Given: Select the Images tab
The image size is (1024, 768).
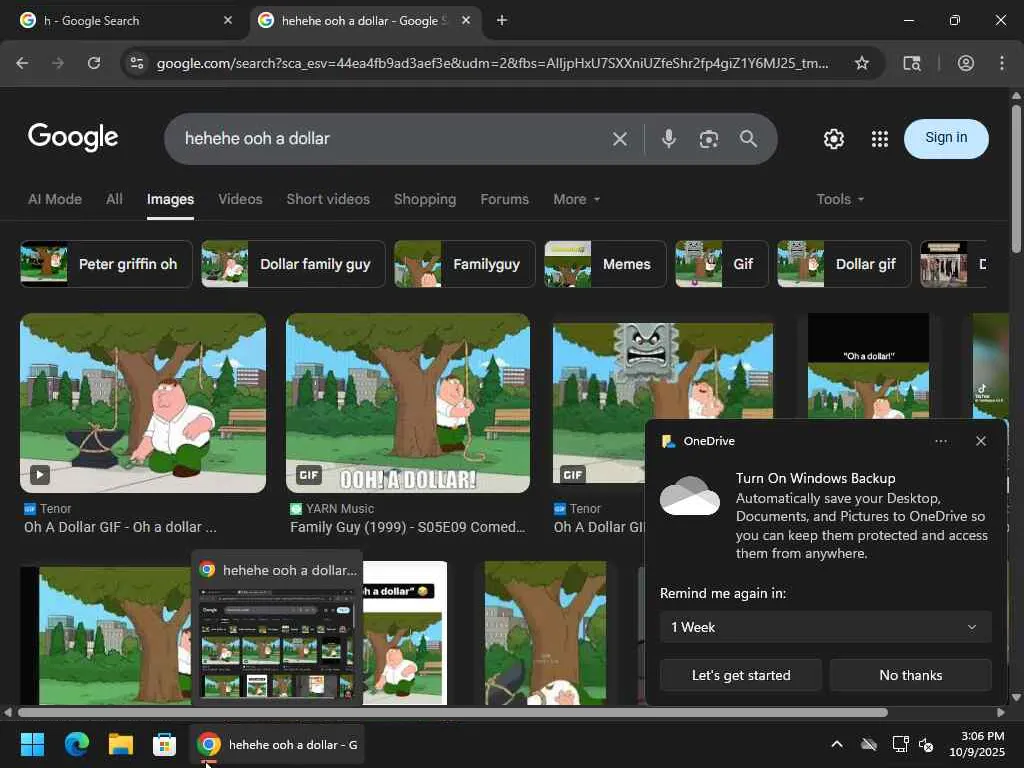Looking at the screenshot, I should click(x=170, y=199).
